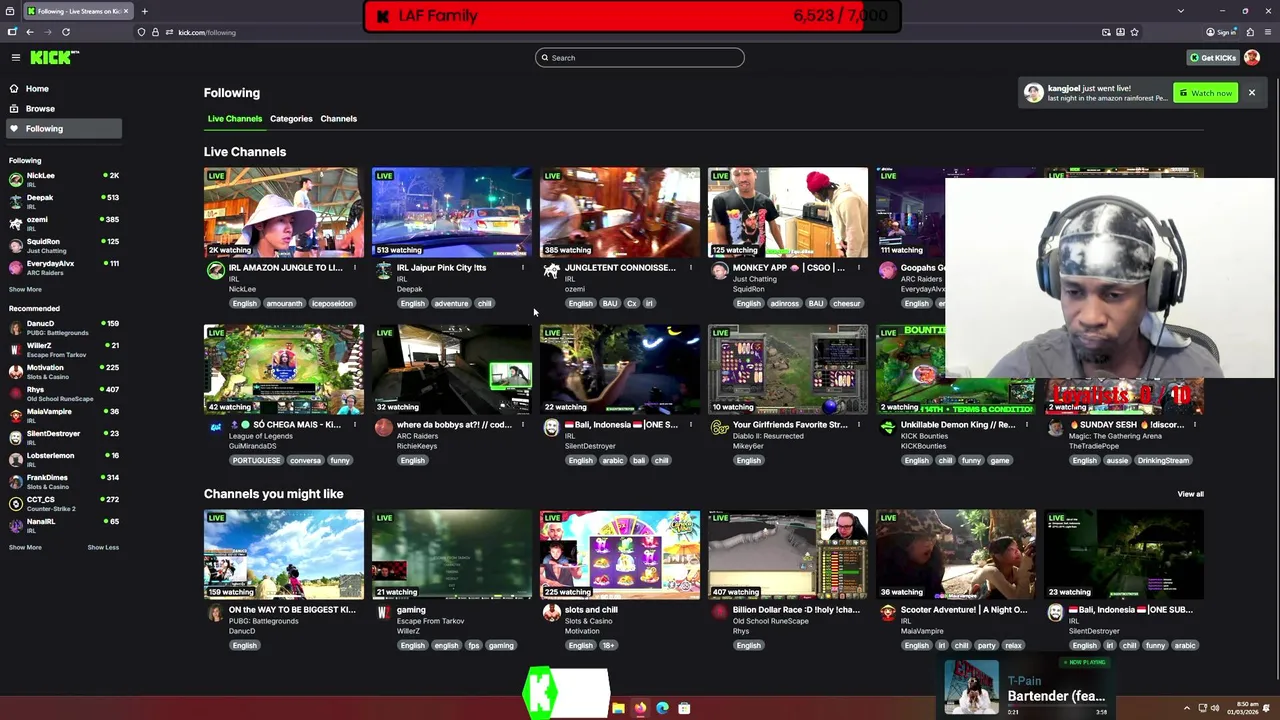
Task: Click MikeyBer channel avatar on card
Action: 719,428
